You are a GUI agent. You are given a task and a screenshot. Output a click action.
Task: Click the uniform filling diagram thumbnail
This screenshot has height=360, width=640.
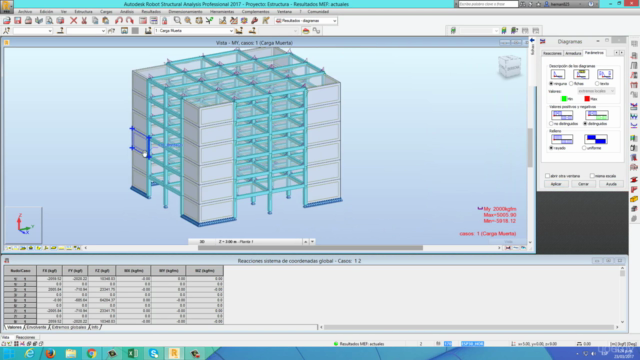596,139
